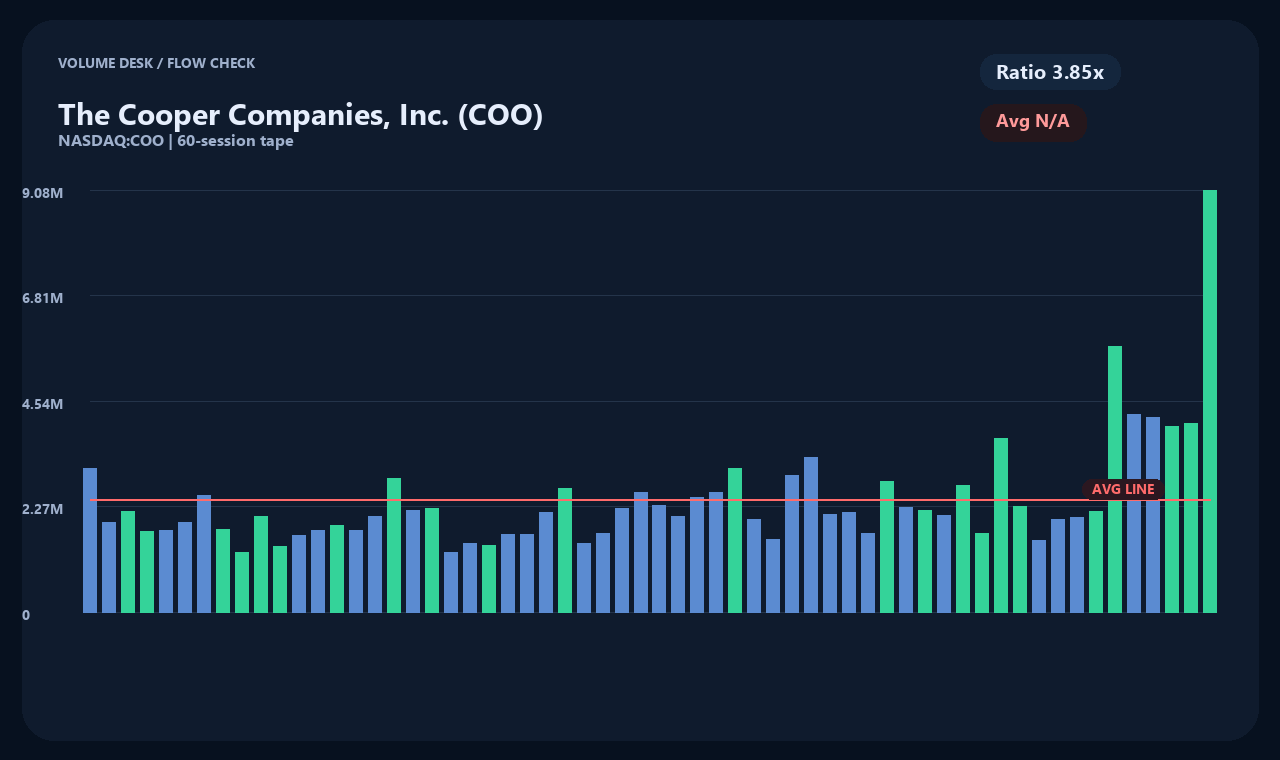Image resolution: width=1280 pixels, height=760 pixels.
Task: Click the 6.81M axis label
Action: (x=43, y=298)
